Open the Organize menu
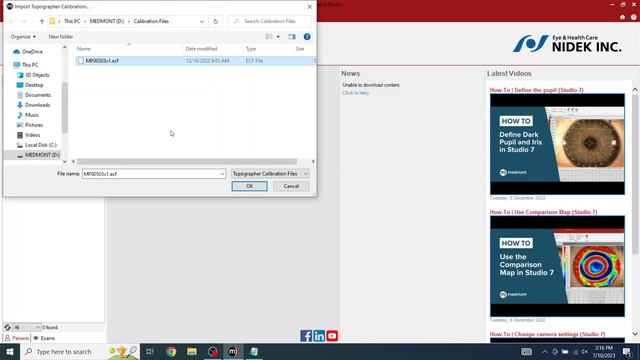Screen dimensions: 640x360 tap(23, 37)
